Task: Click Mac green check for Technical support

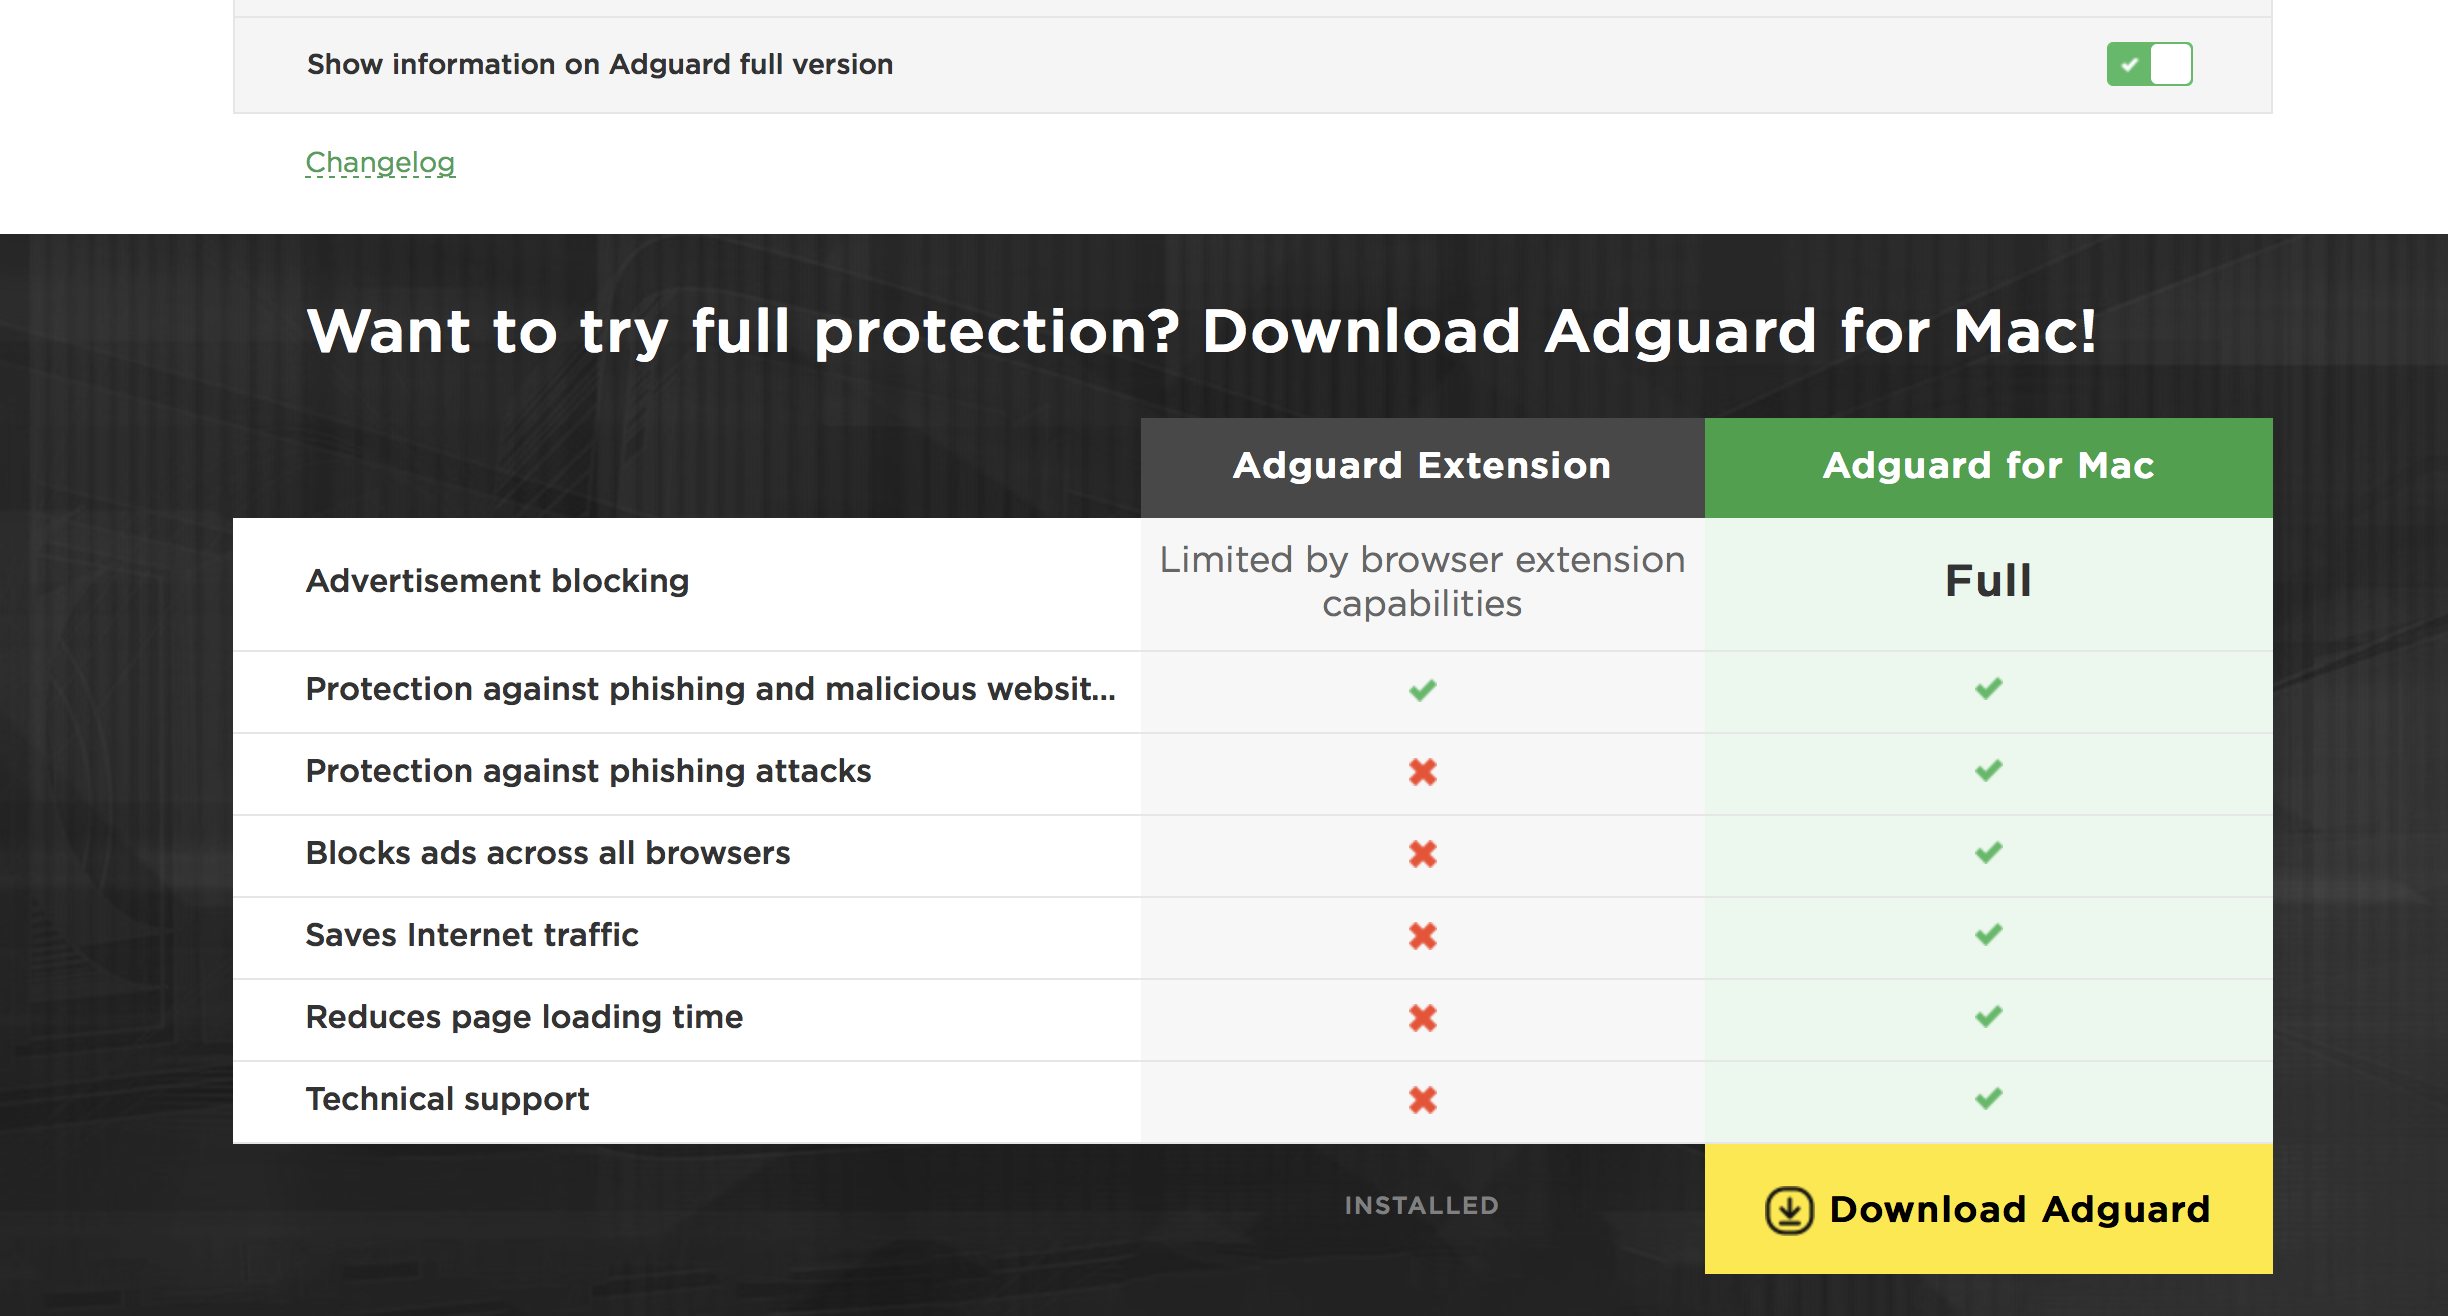Action: [x=1988, y=1098]
